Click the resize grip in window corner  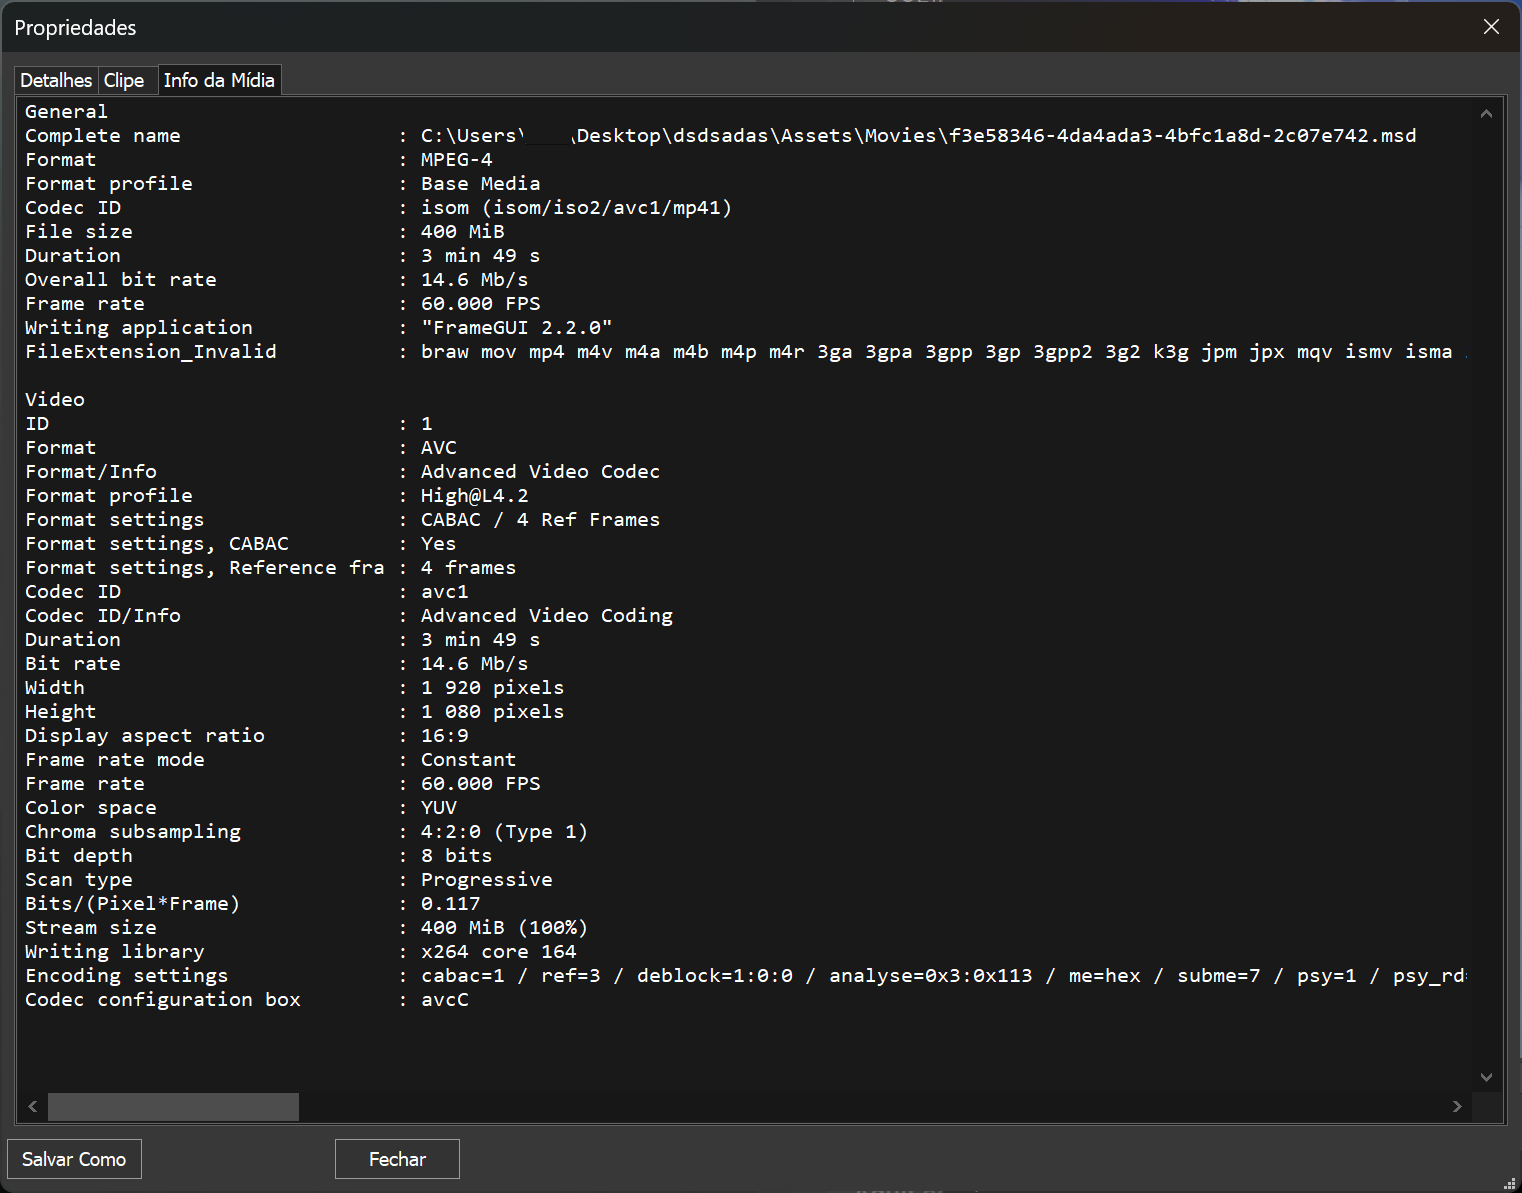[x=1510, y=1183]
